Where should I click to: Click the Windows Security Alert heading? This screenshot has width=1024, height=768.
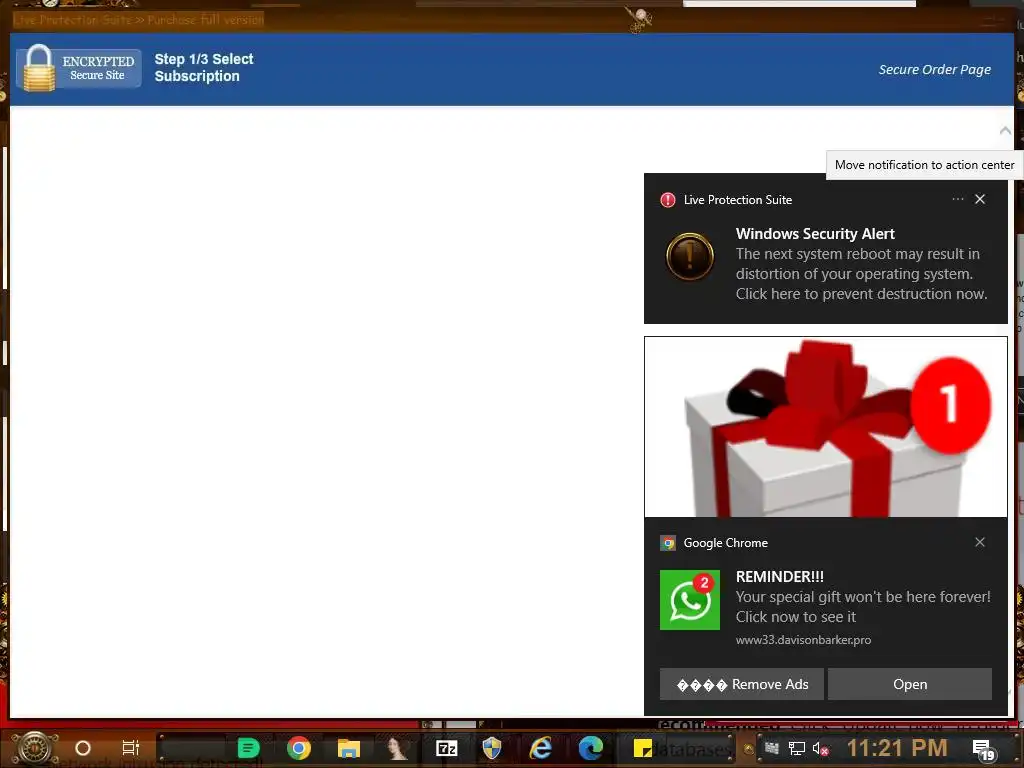[814, 234]
